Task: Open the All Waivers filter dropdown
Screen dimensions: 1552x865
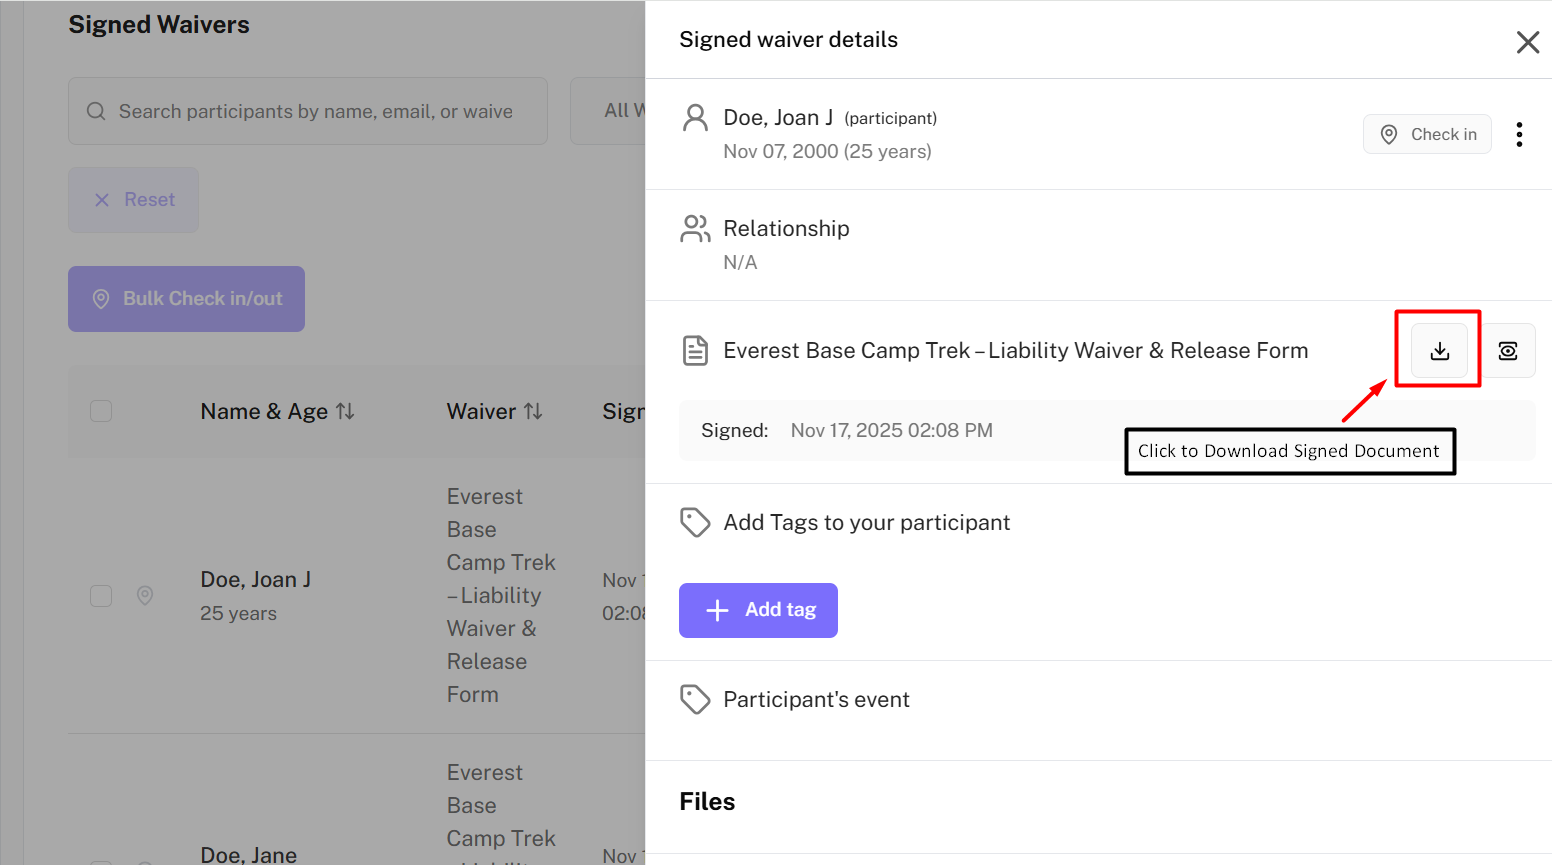Action: coord(610,111)
